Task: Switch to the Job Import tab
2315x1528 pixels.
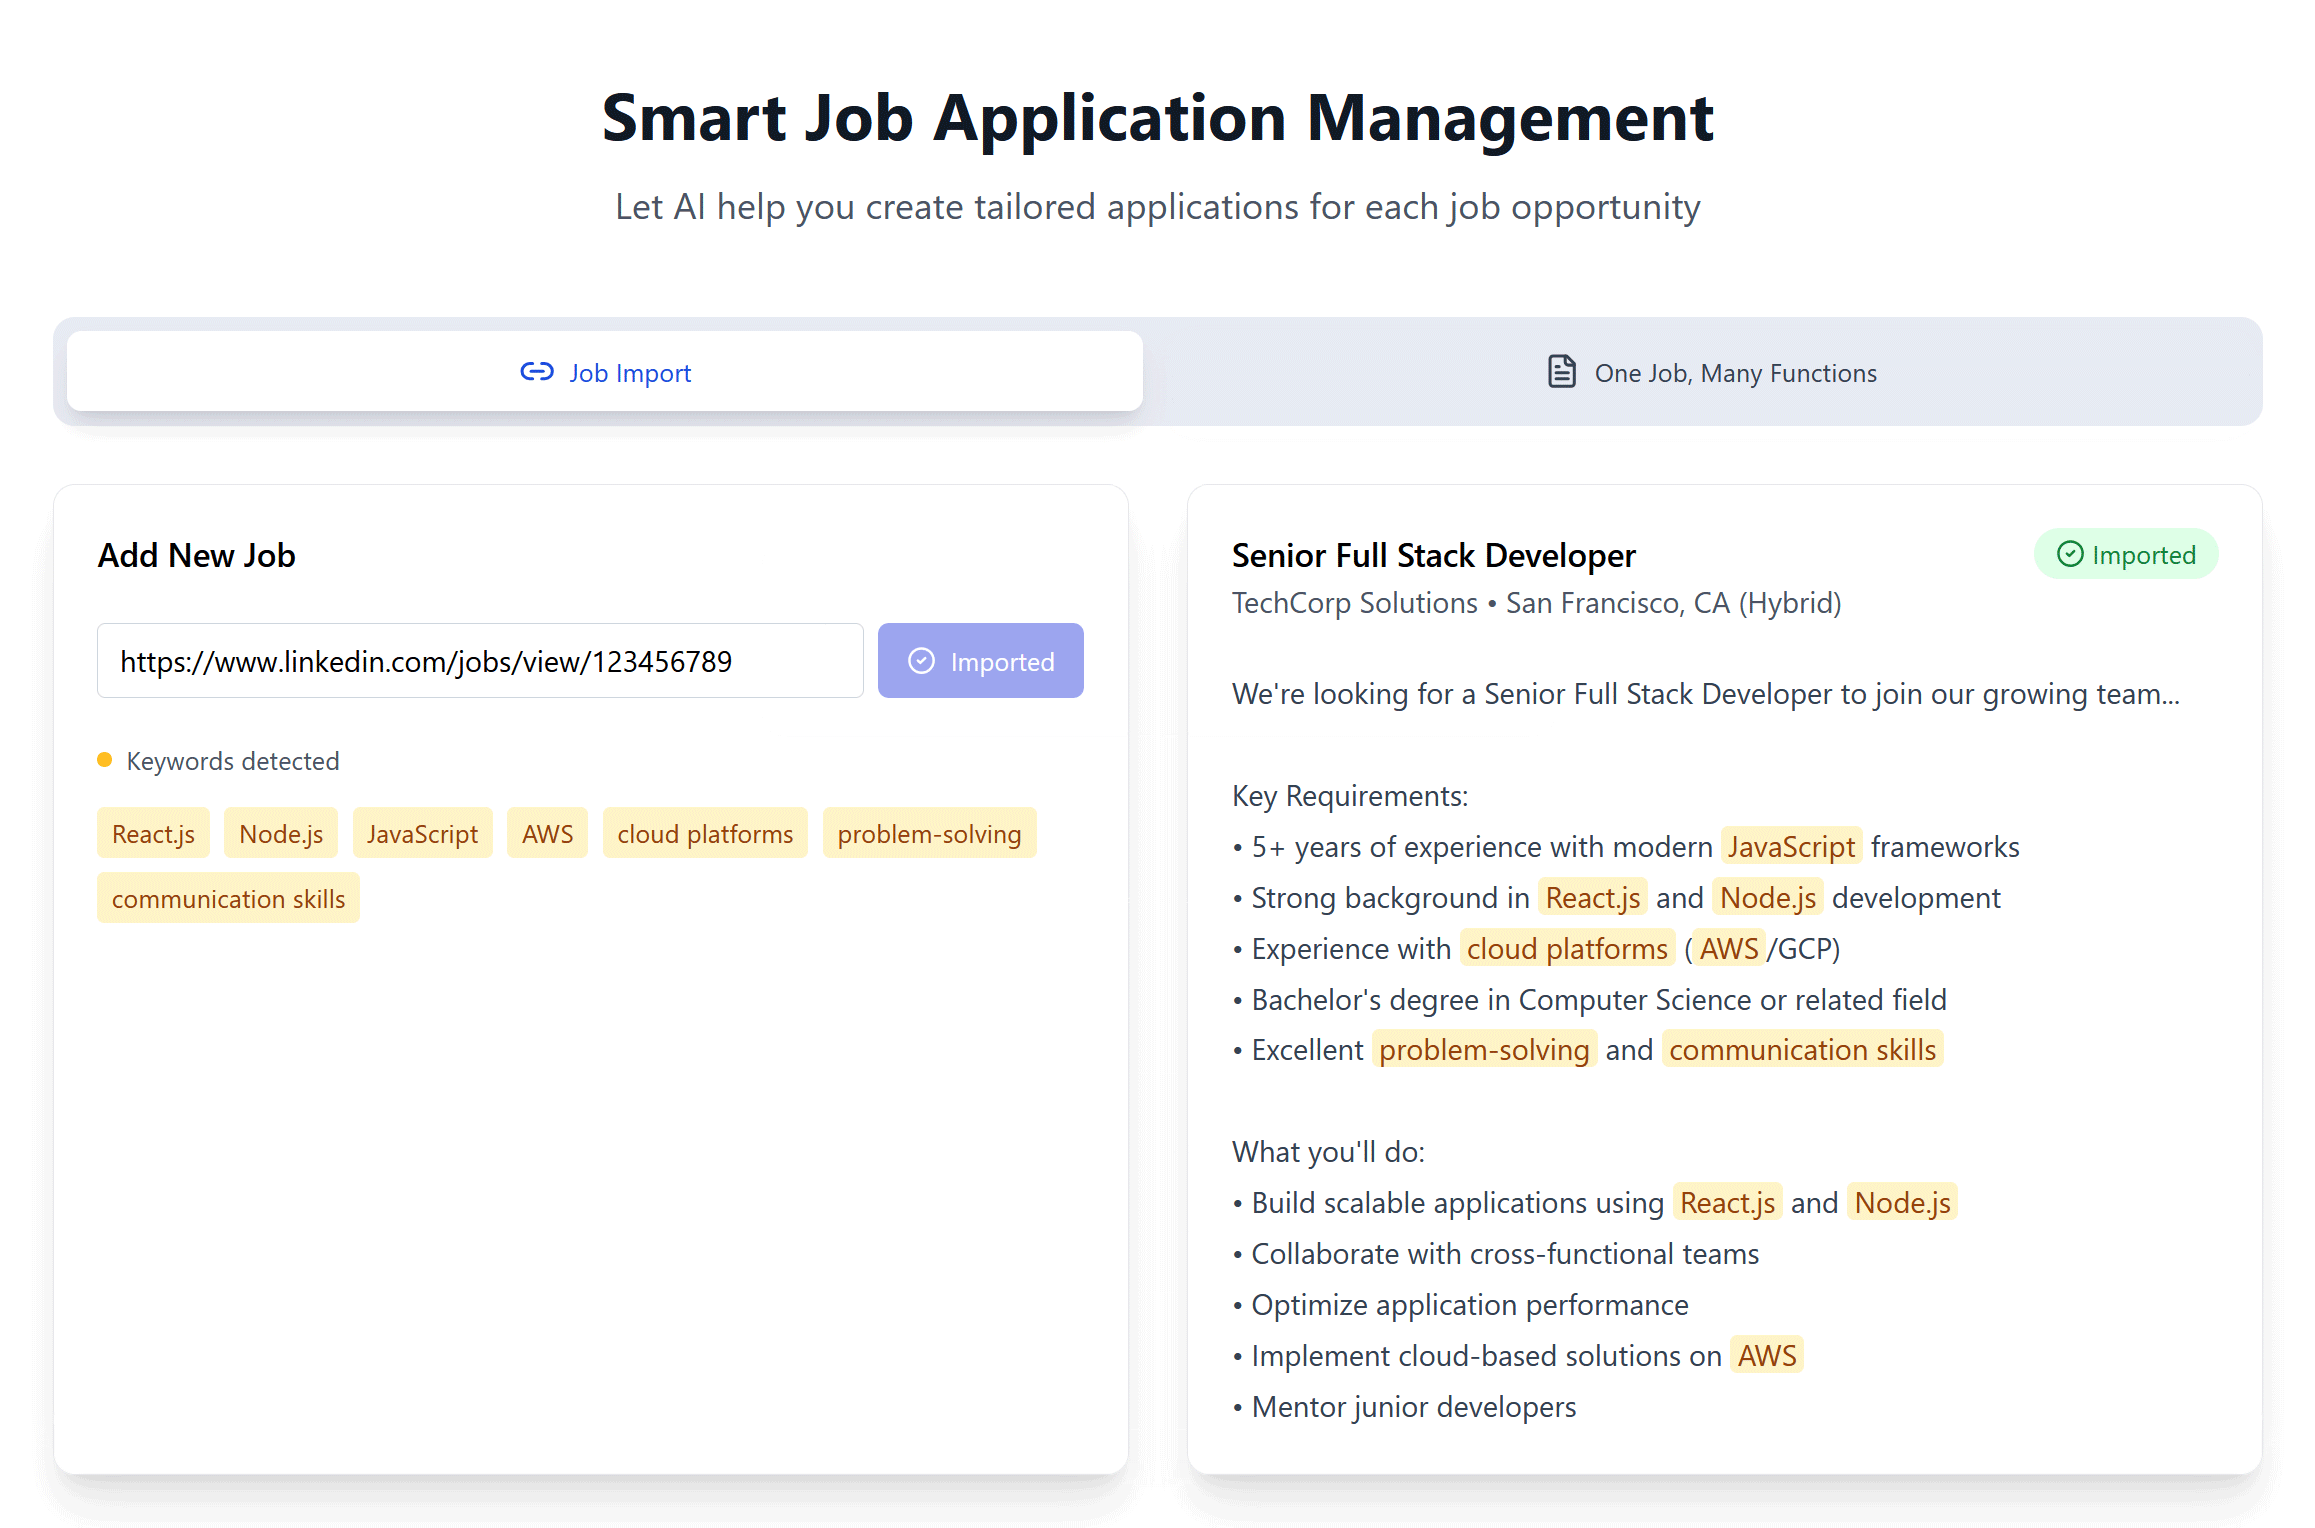Action: [x=605, y=372]
